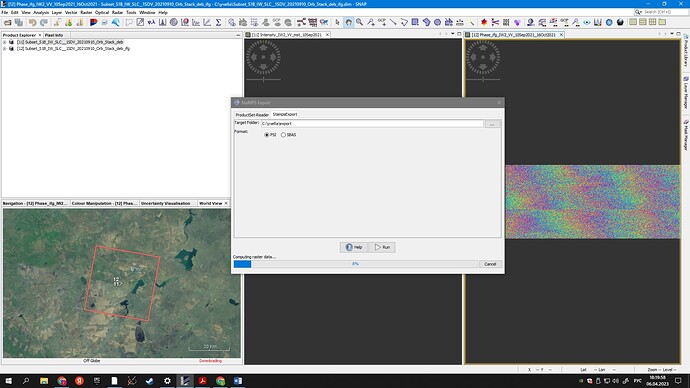This screenshot has width=690, height=388.
Task: Switch to Uncertainty Visualisation tab
Action: point(165,203)
